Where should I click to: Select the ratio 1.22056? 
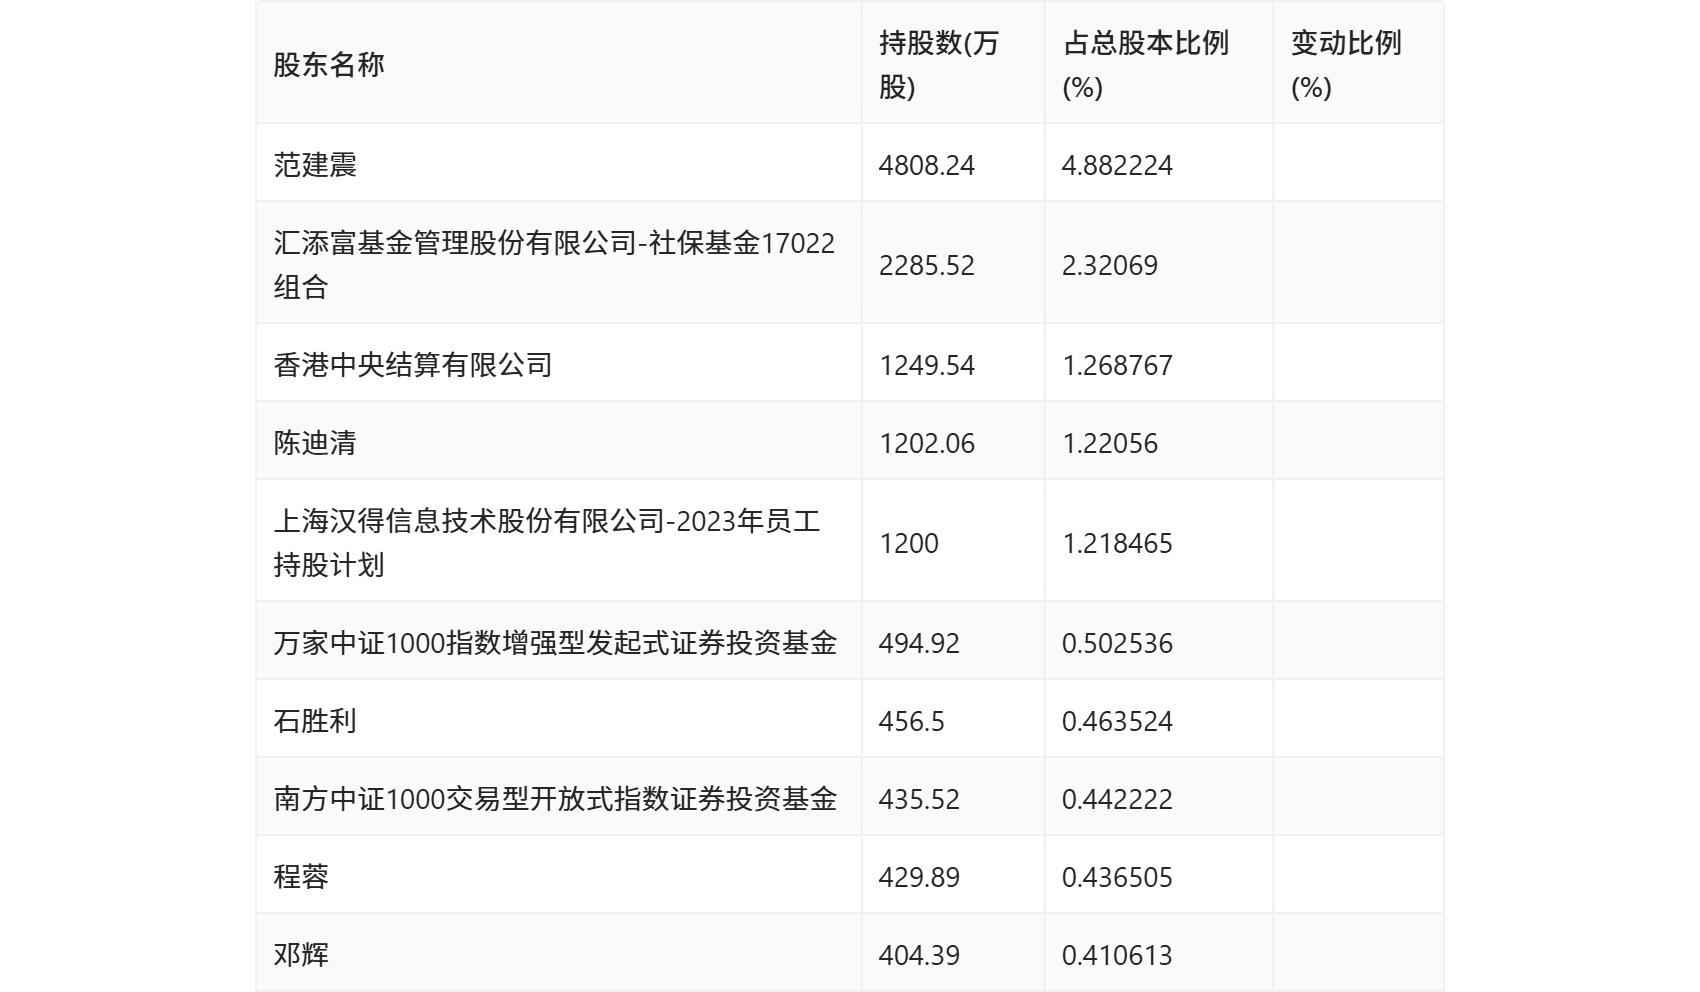pos(1110,443)
